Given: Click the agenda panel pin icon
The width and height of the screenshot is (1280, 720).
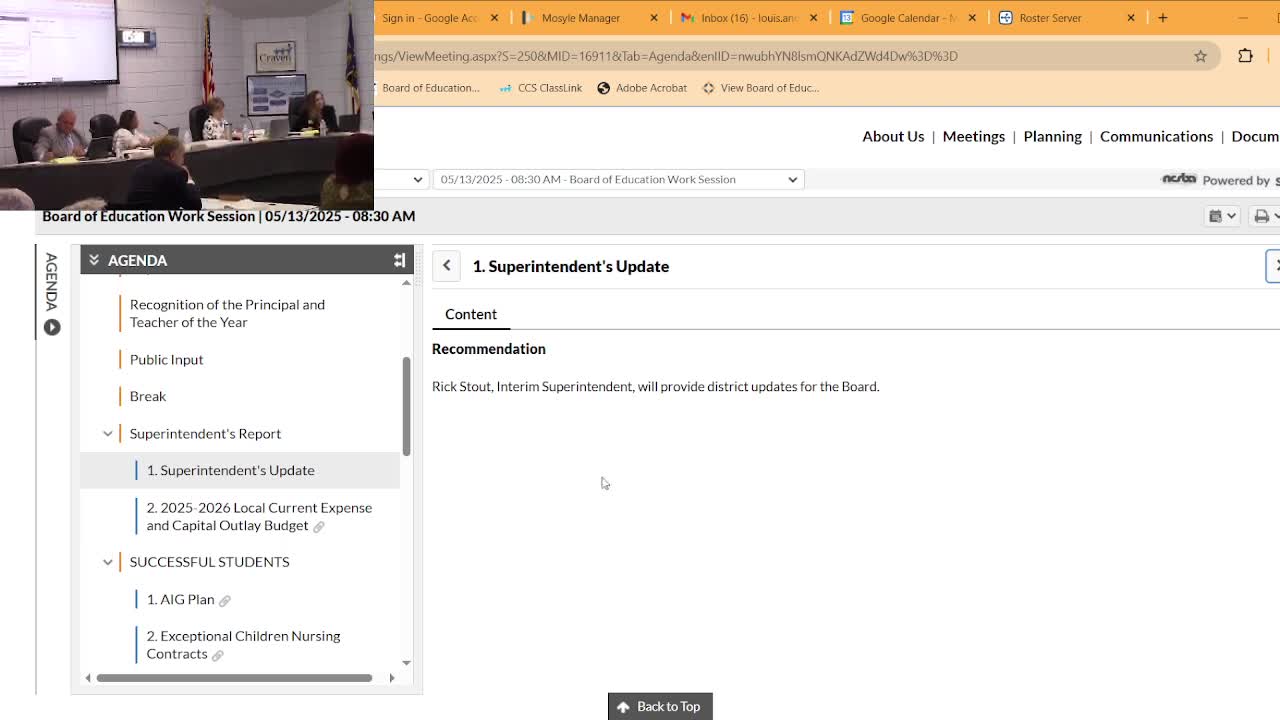Looking at the screenshot, I should (399, 260).
